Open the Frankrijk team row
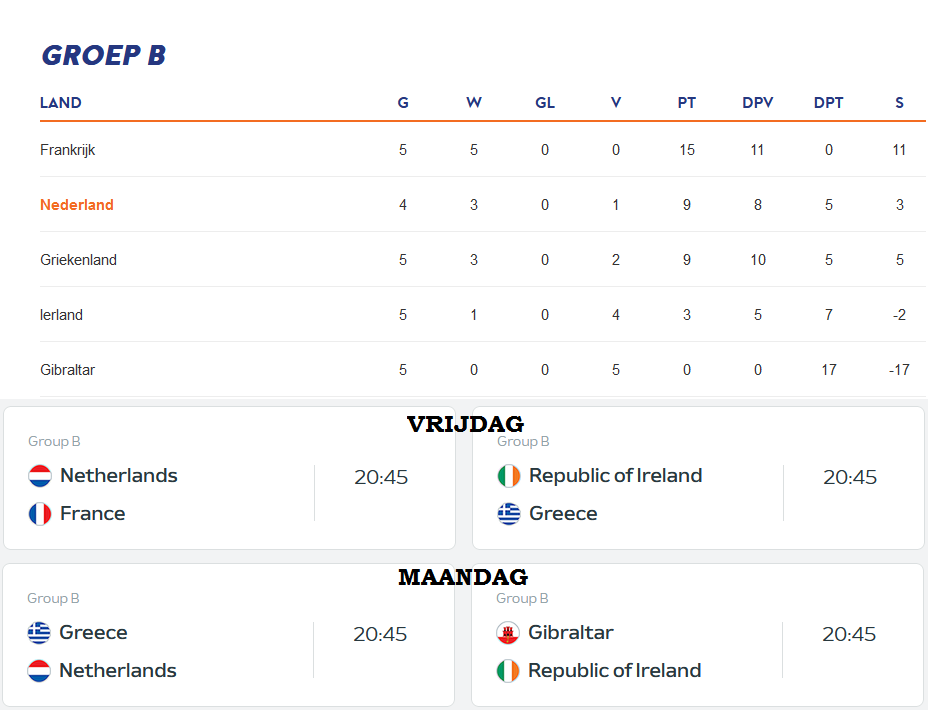 point(482,150)
